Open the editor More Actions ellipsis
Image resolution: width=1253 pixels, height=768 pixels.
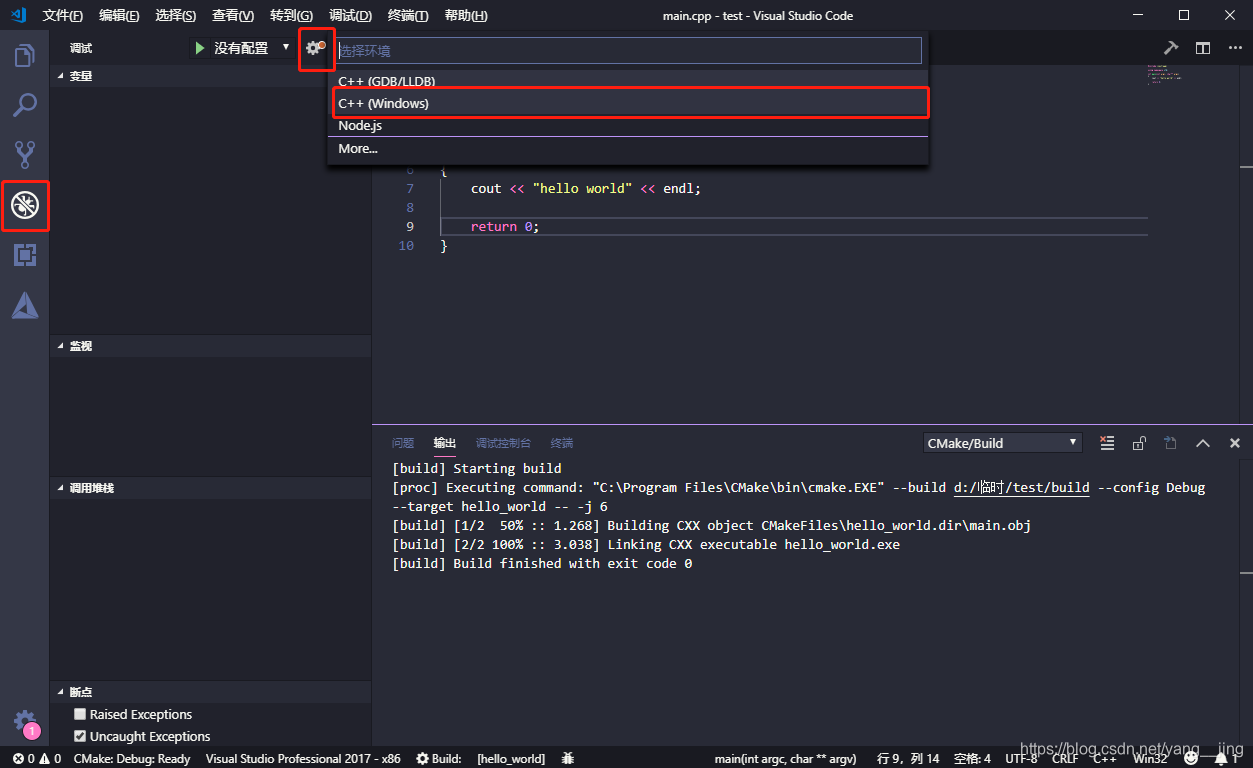tap(1234, 48)
